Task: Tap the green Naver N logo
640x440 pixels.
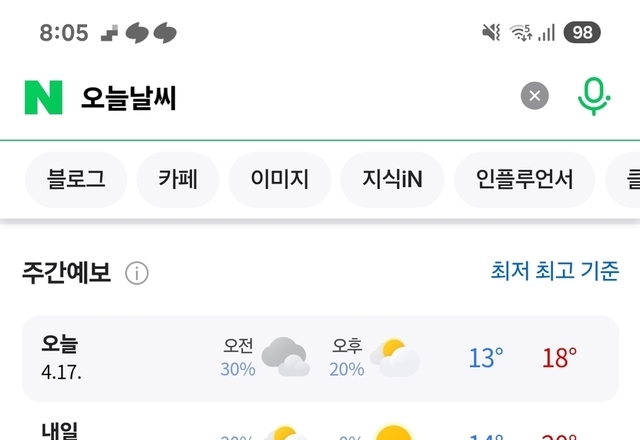Action: click(x=43, y=97)
